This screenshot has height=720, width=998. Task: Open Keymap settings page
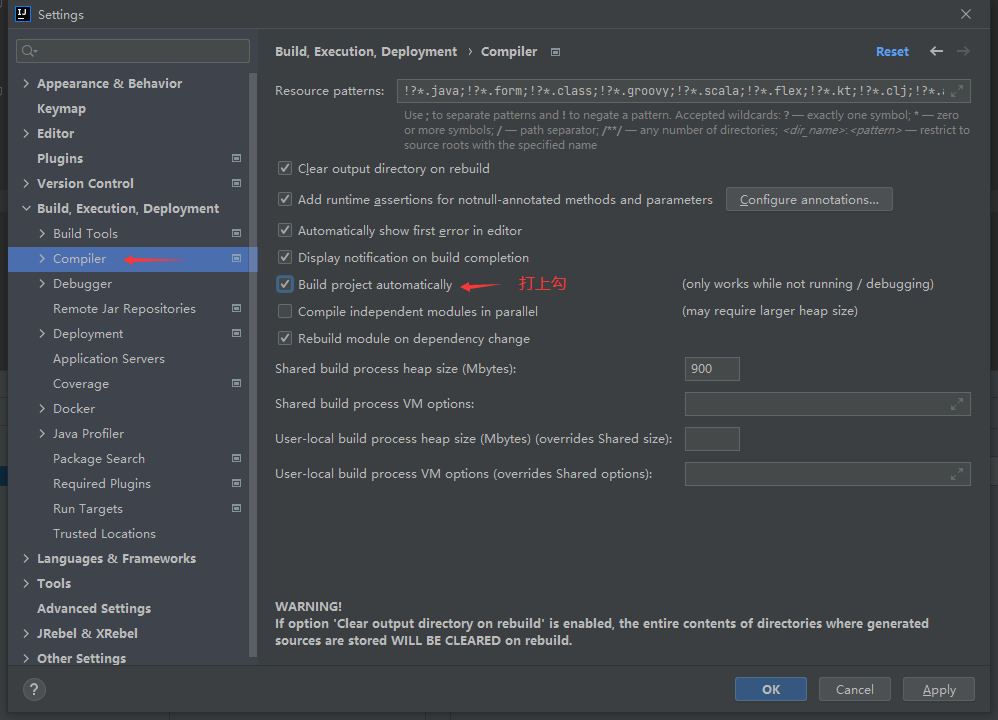coord(61,108)
